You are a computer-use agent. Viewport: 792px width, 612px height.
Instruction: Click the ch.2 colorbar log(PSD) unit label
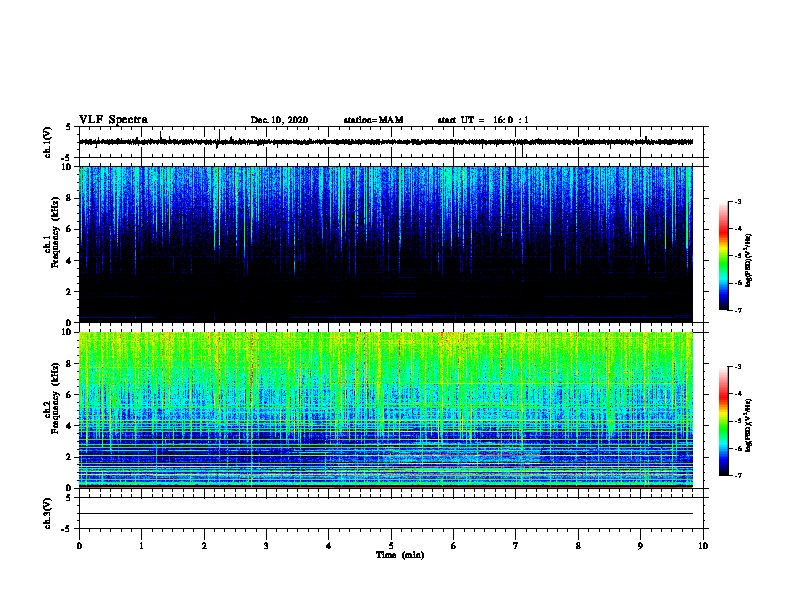click(749, 425)
